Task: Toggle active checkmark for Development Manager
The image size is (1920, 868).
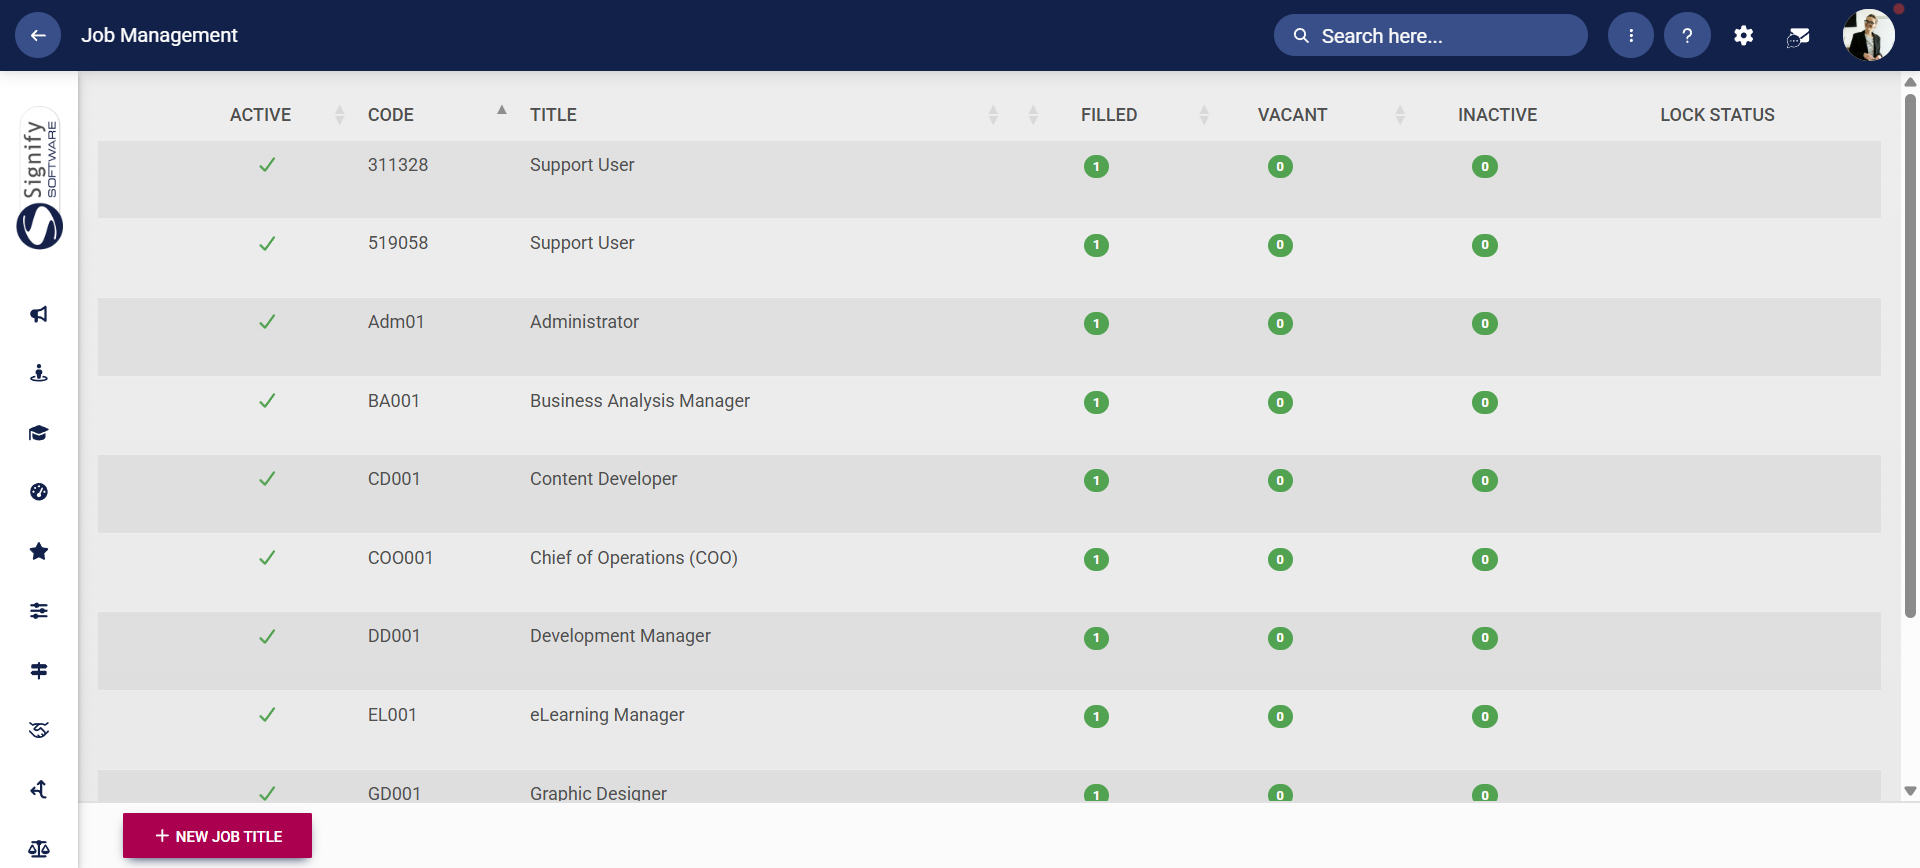Action: point(267,637)
